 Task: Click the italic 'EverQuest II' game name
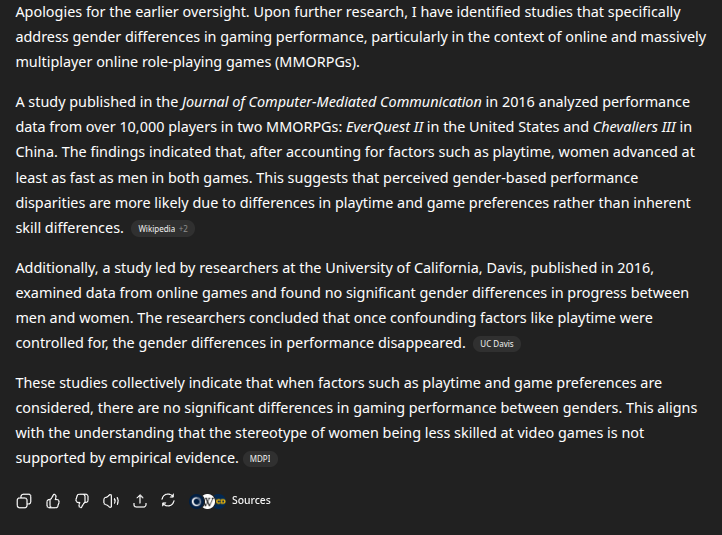(384, 127)
